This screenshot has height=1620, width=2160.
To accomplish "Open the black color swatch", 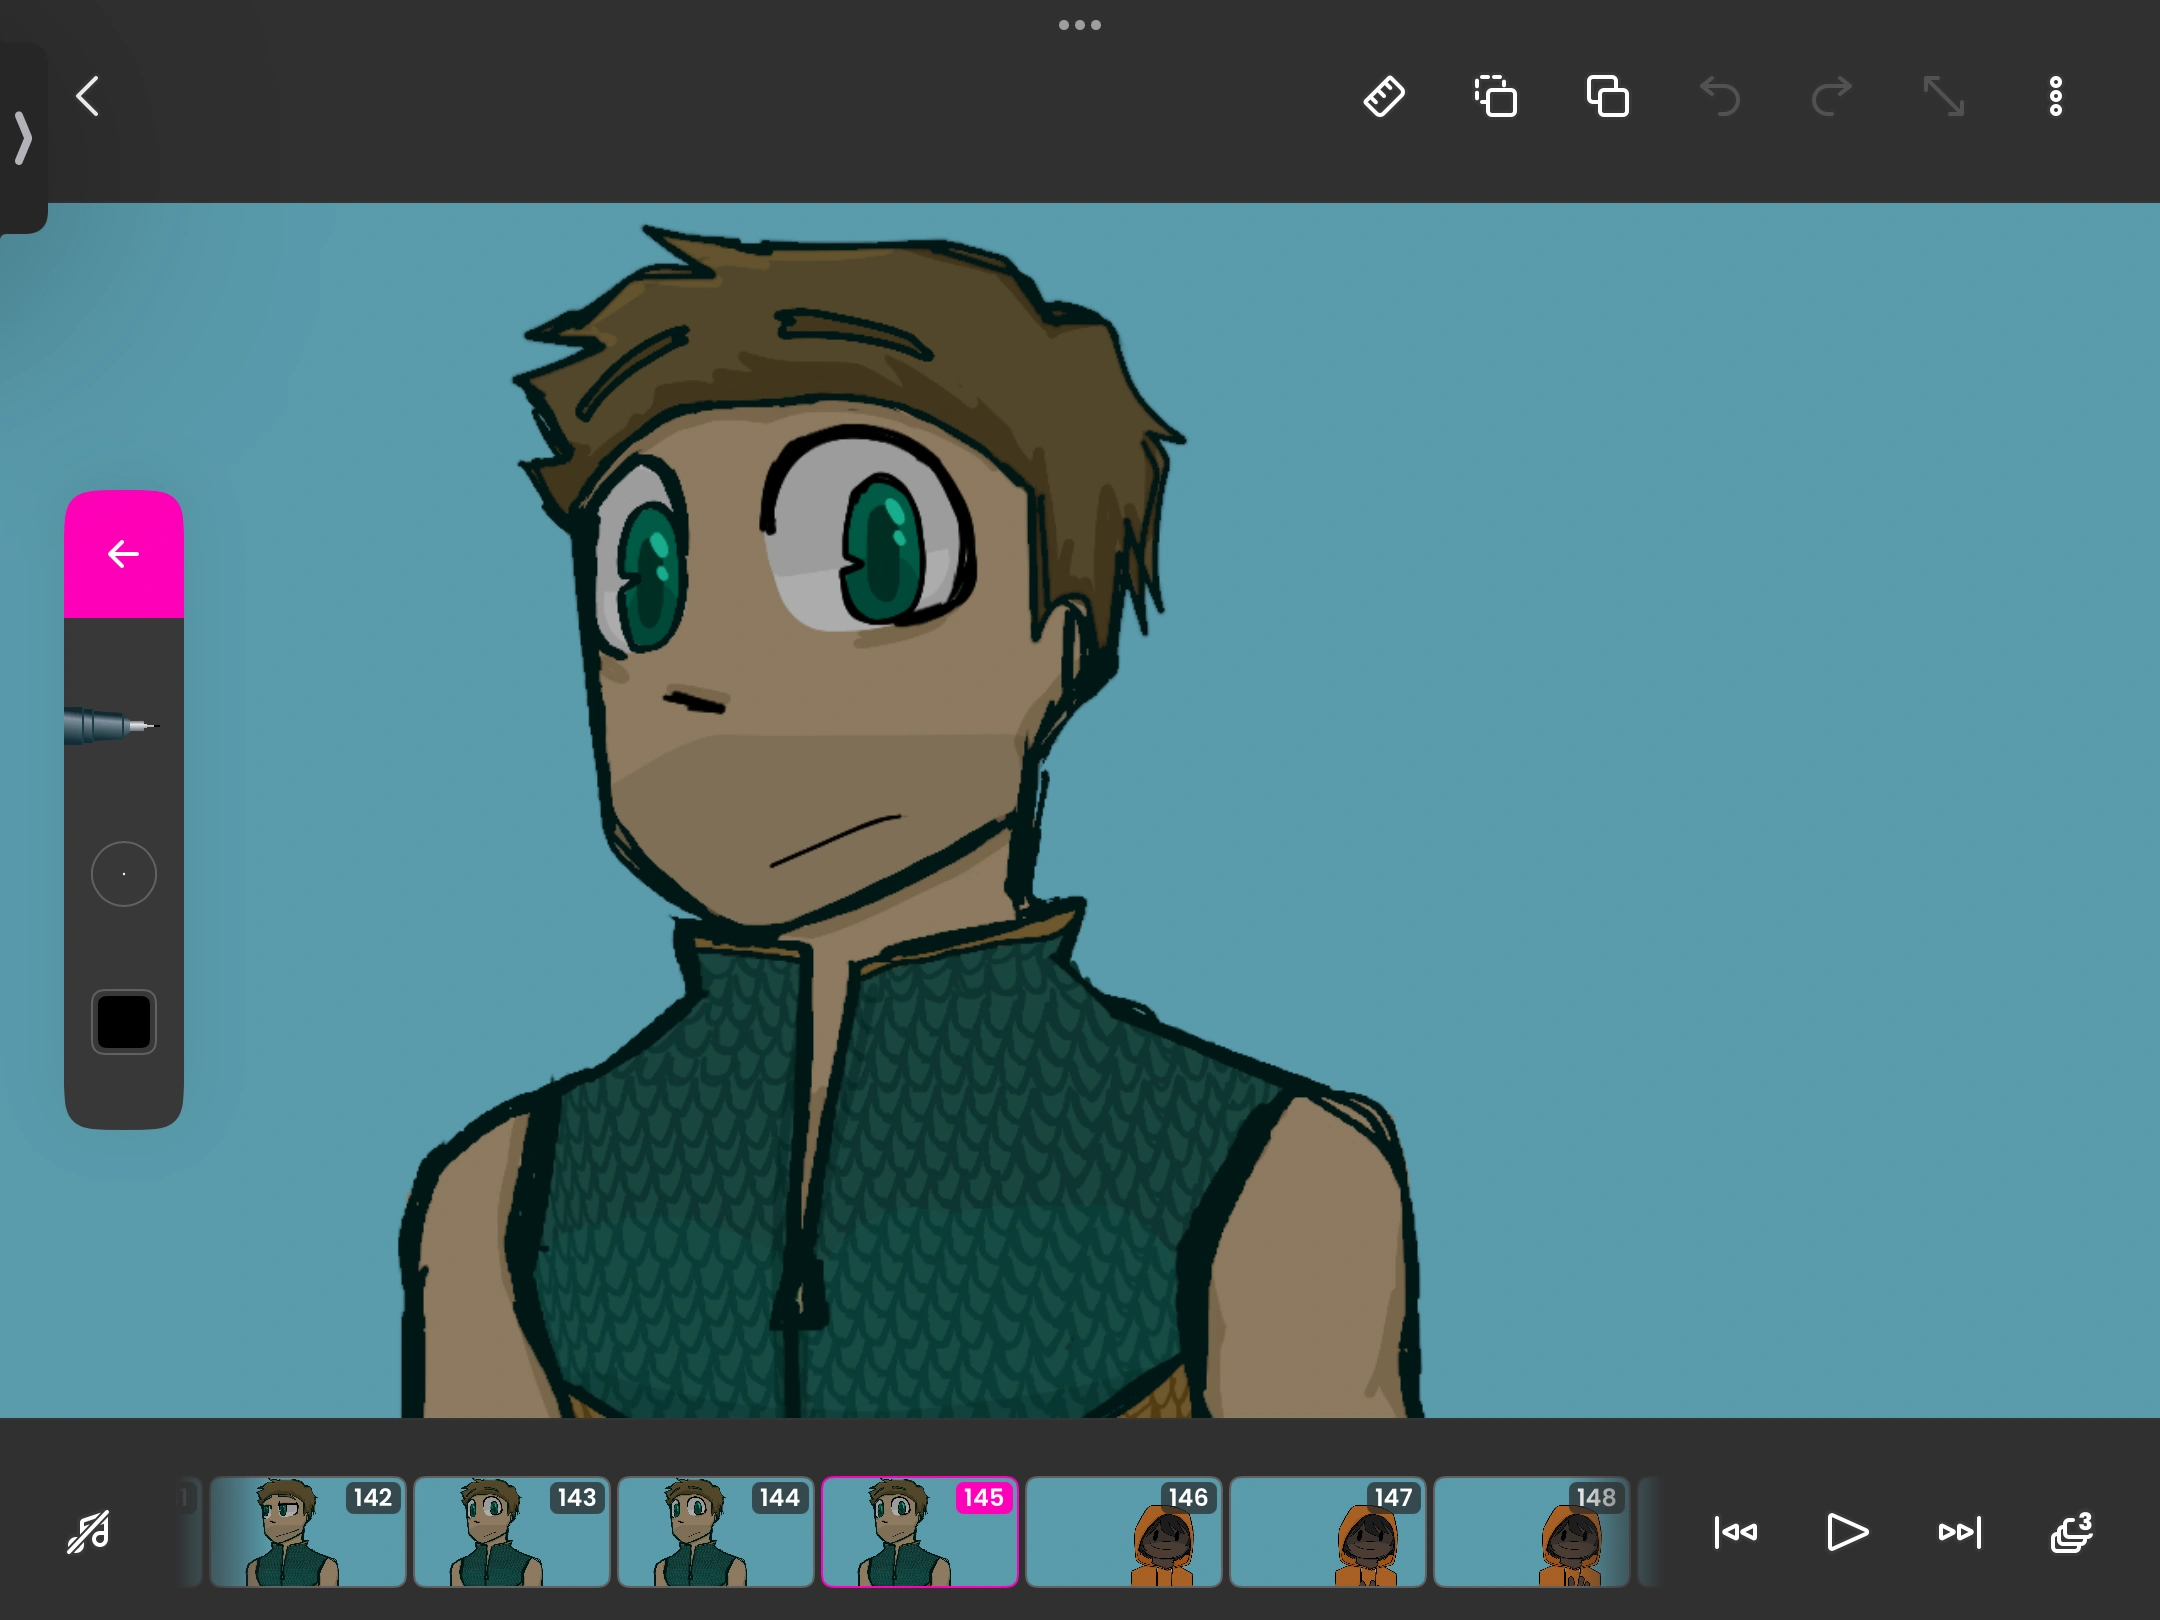I will 123,1022.
